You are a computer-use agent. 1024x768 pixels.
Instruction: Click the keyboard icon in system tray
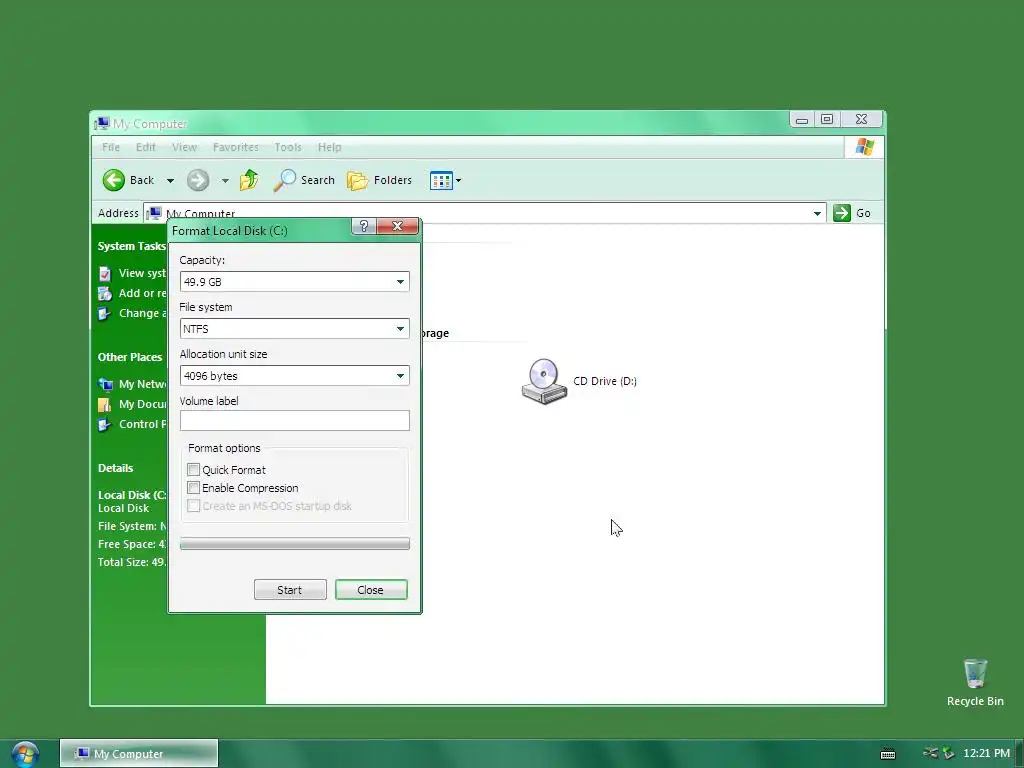click(888, 754)
